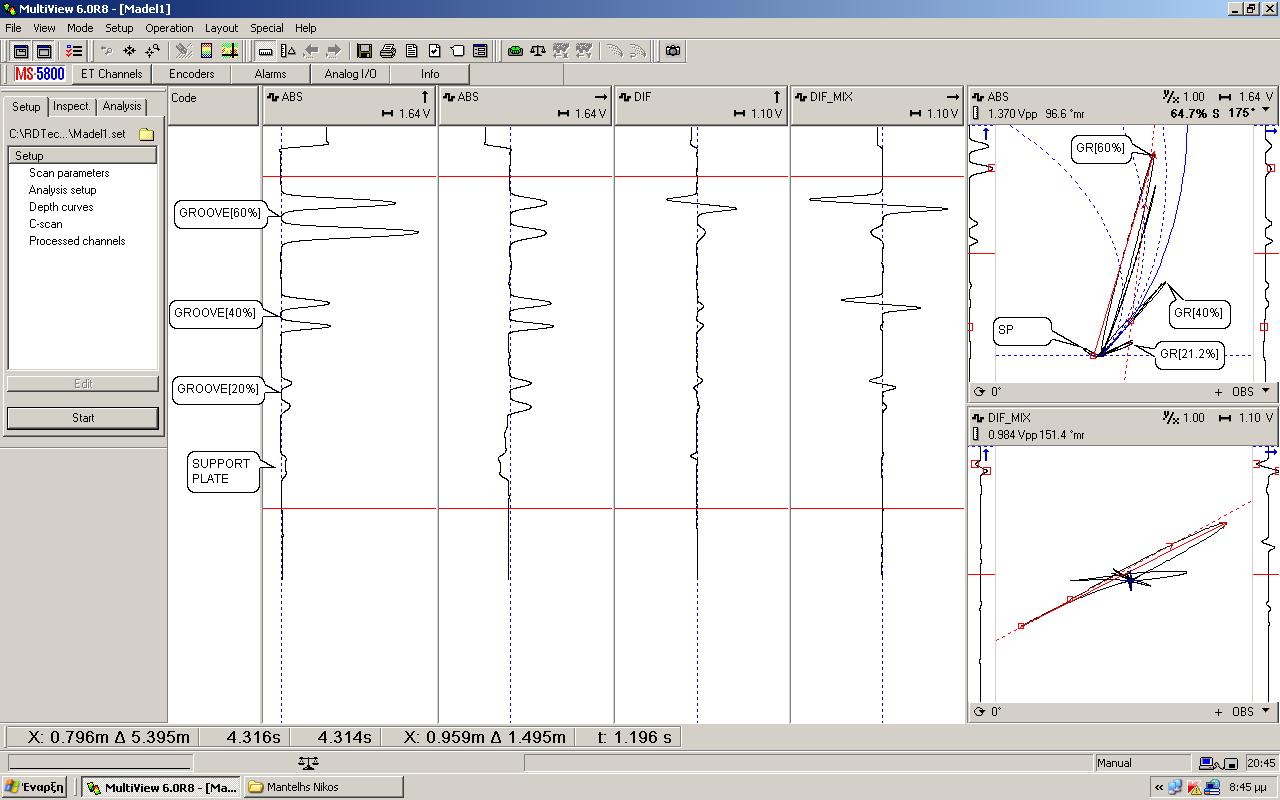This screenshot has width=1280, height=800.
Task: Open the OBS dropdown in DIF_MIX Lissajous pane
Action: pyautogui.click(x=1250, y=712)
